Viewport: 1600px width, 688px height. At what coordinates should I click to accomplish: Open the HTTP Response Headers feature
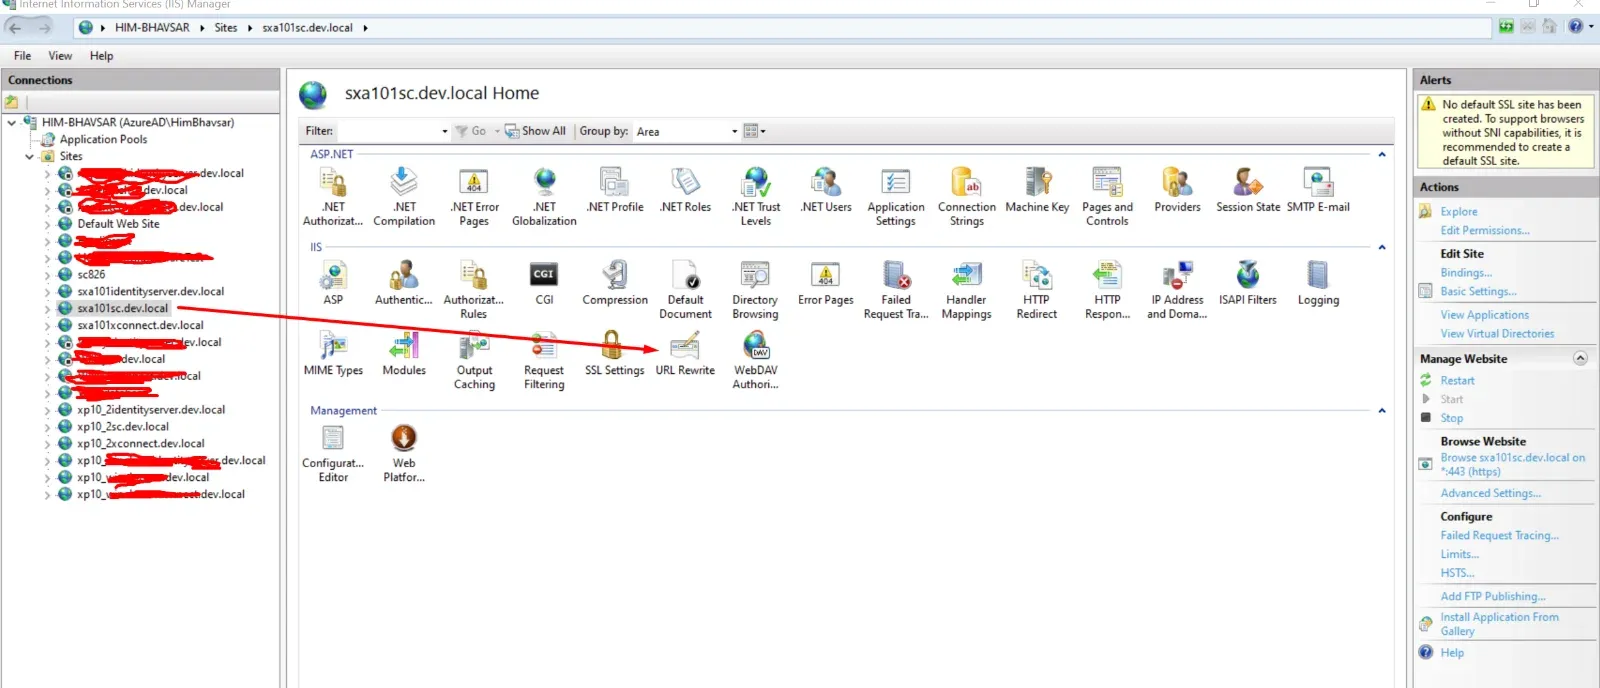[1107, 289]
